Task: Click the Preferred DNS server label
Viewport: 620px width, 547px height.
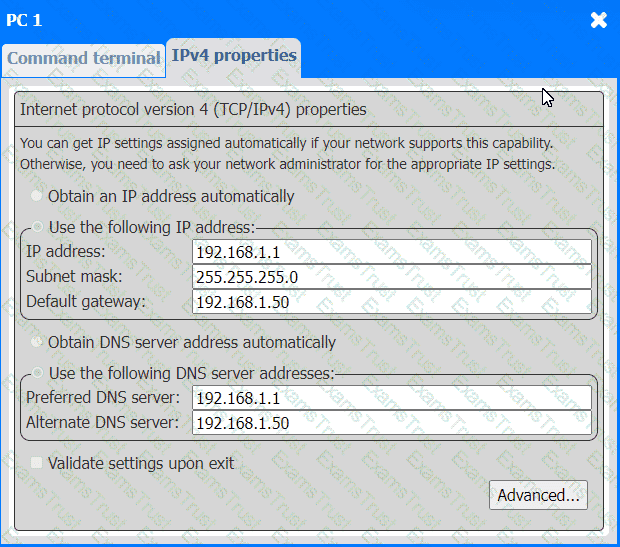Action: pyautogui.click(x=103, y=398)
